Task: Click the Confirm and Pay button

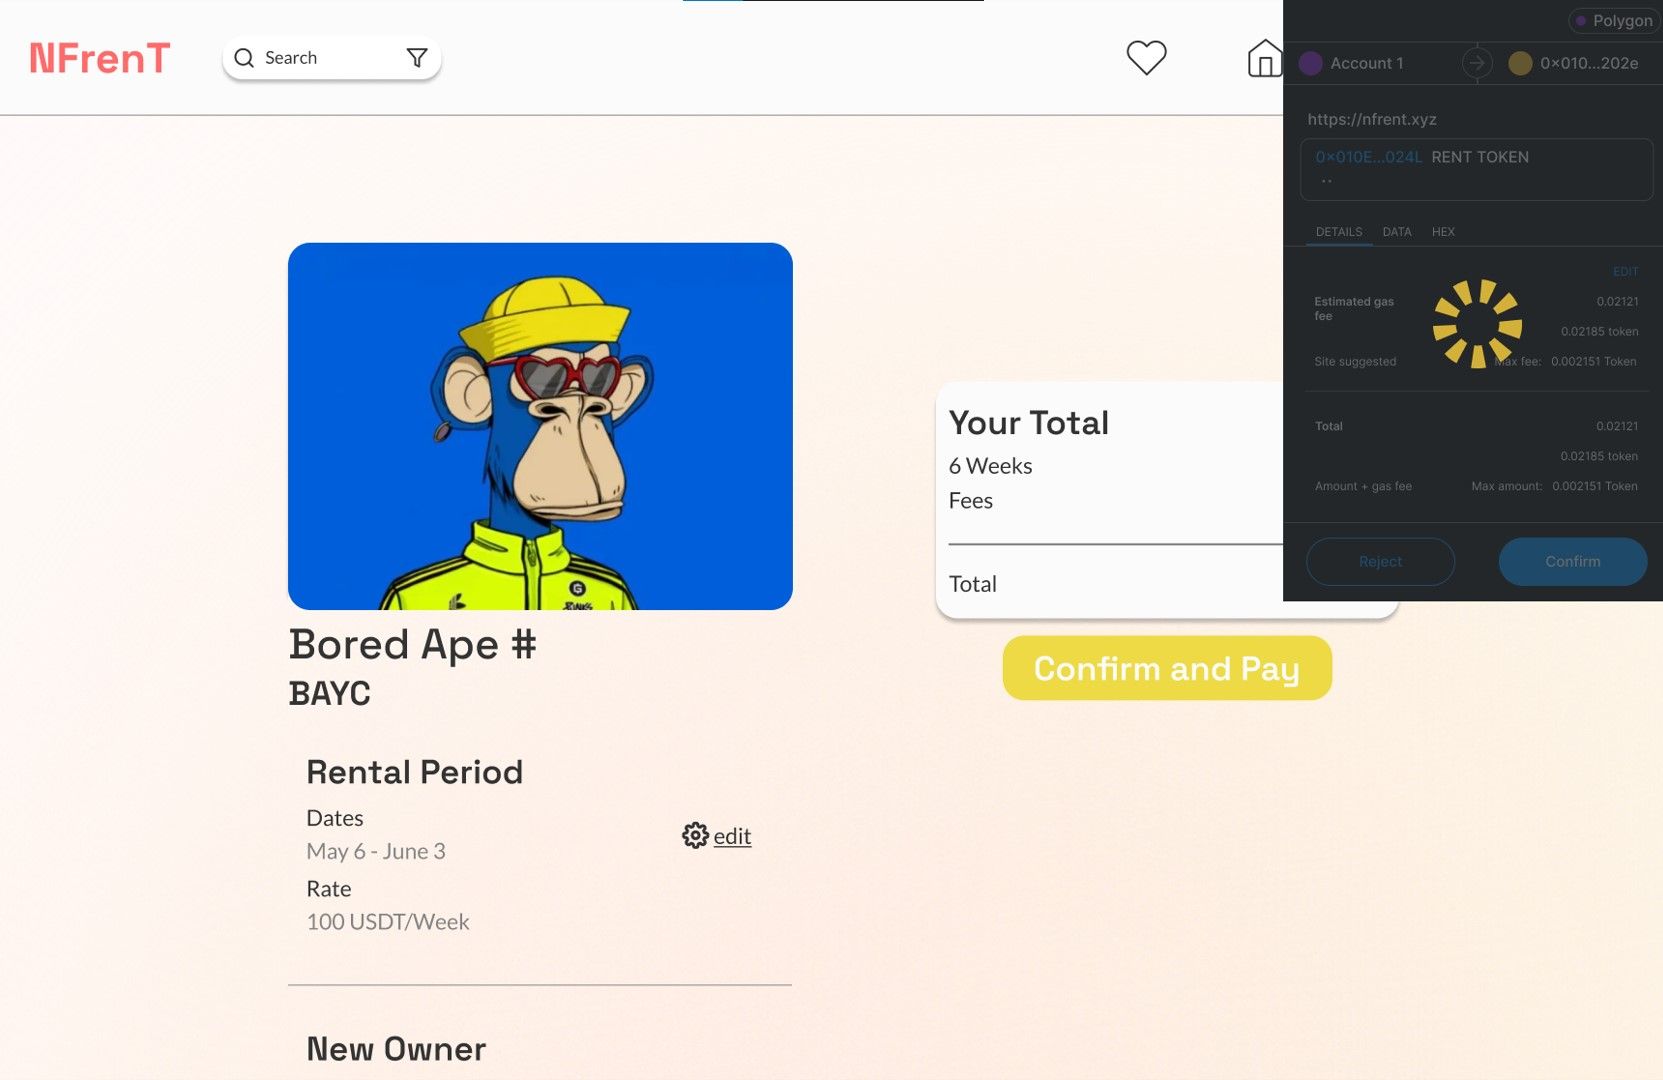Action: [1167, 668]
